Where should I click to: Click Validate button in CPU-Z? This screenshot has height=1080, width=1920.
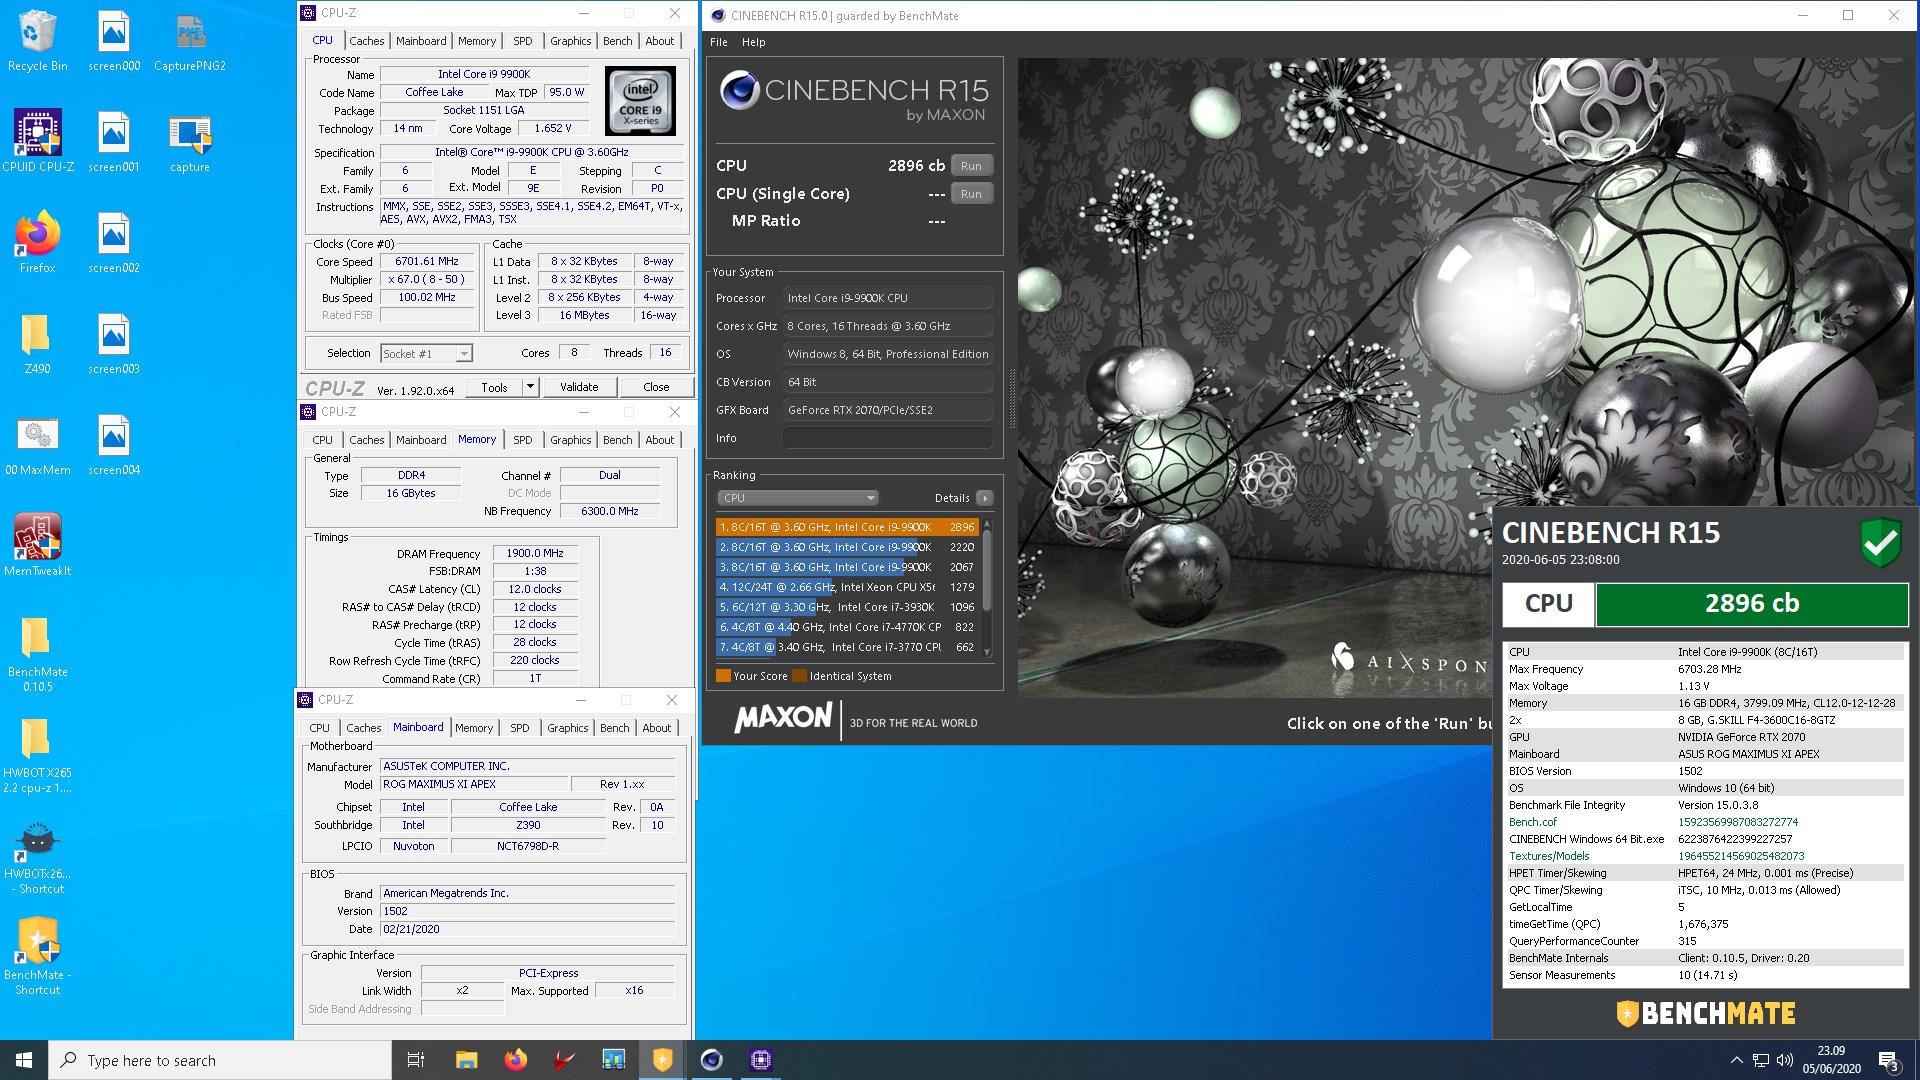pyautogui.click(x=579, y=387)
